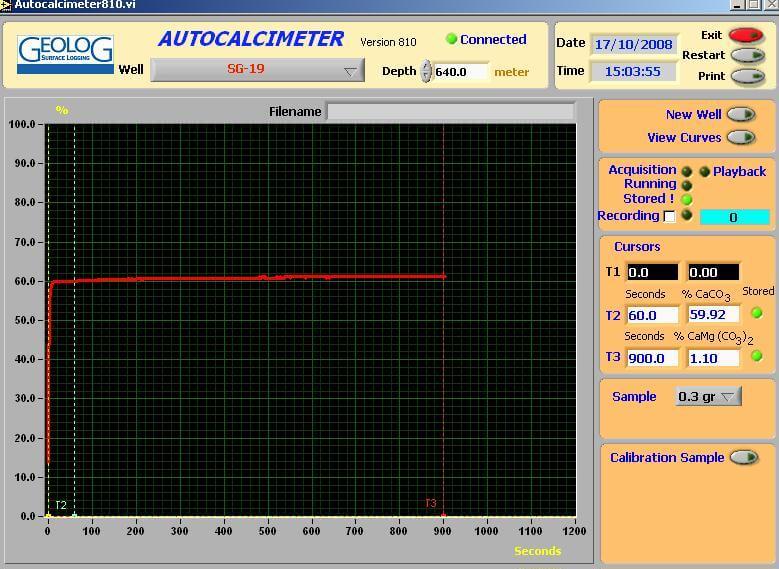Expand the Sample weight dropdown 0.3 gr
This screenshot has height=569, width=779.
point(707,397)
